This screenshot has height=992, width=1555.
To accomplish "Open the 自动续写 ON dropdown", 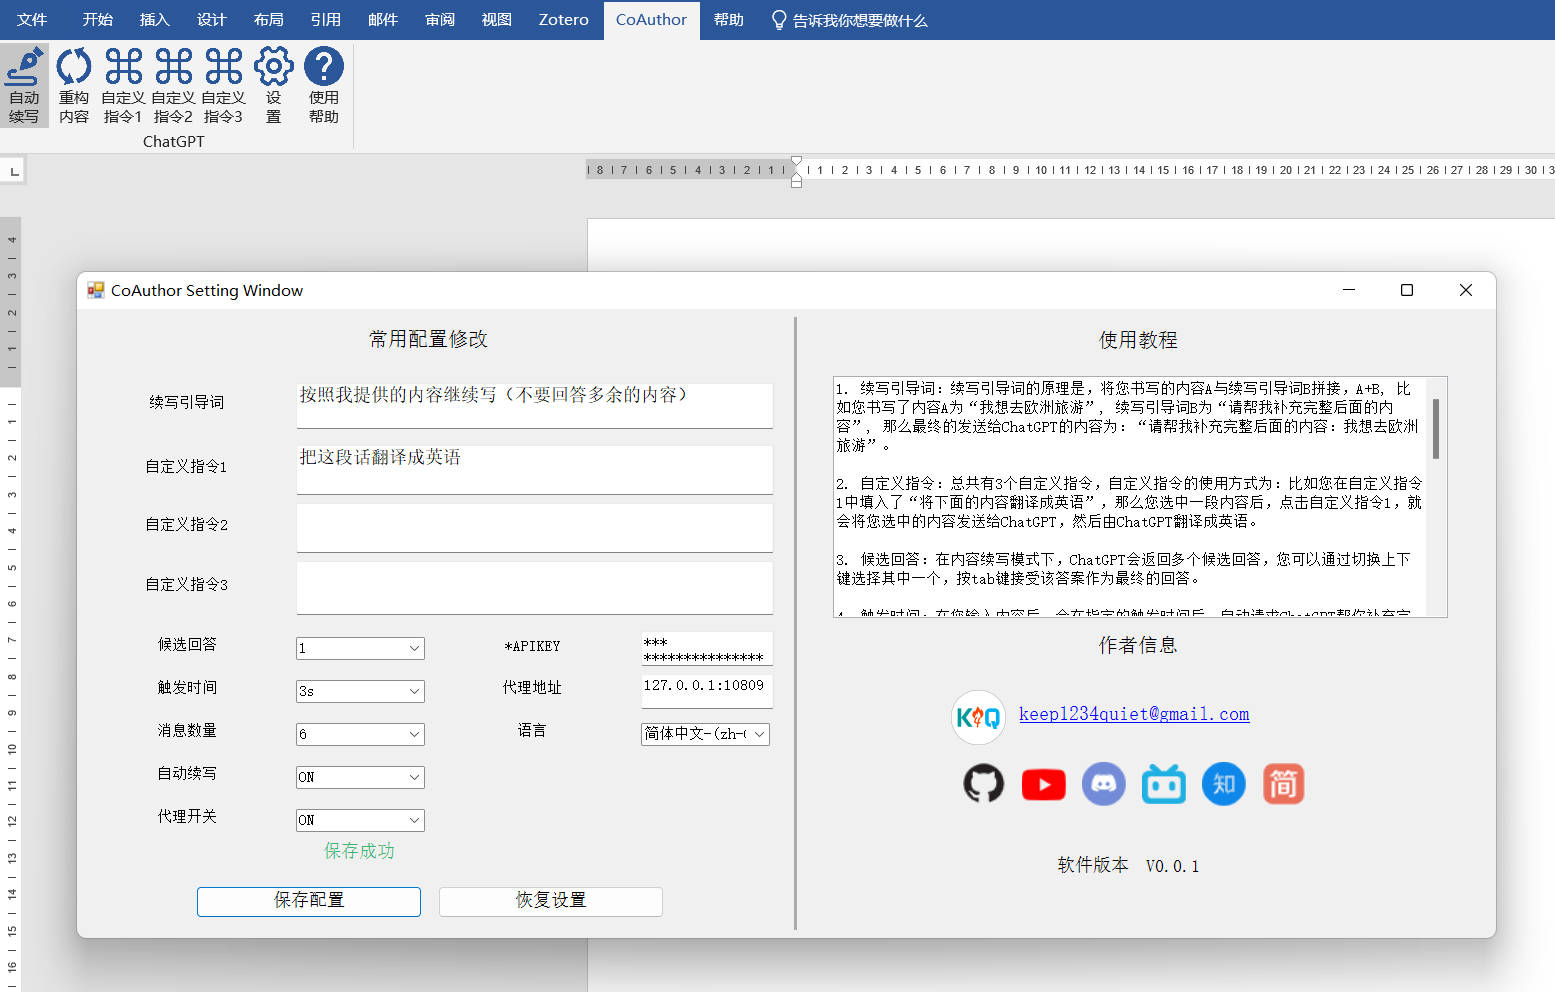I will [x=360, y=777].
